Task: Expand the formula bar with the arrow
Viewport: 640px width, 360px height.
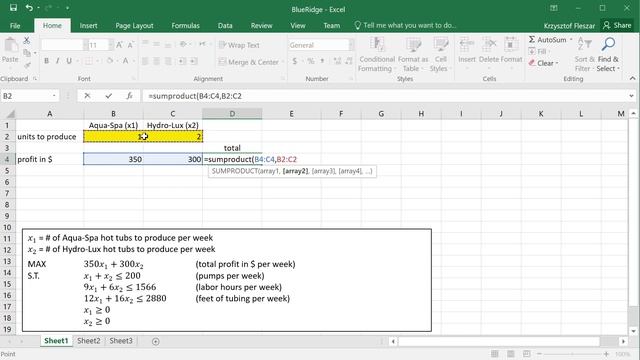Action: coord(631,96)
